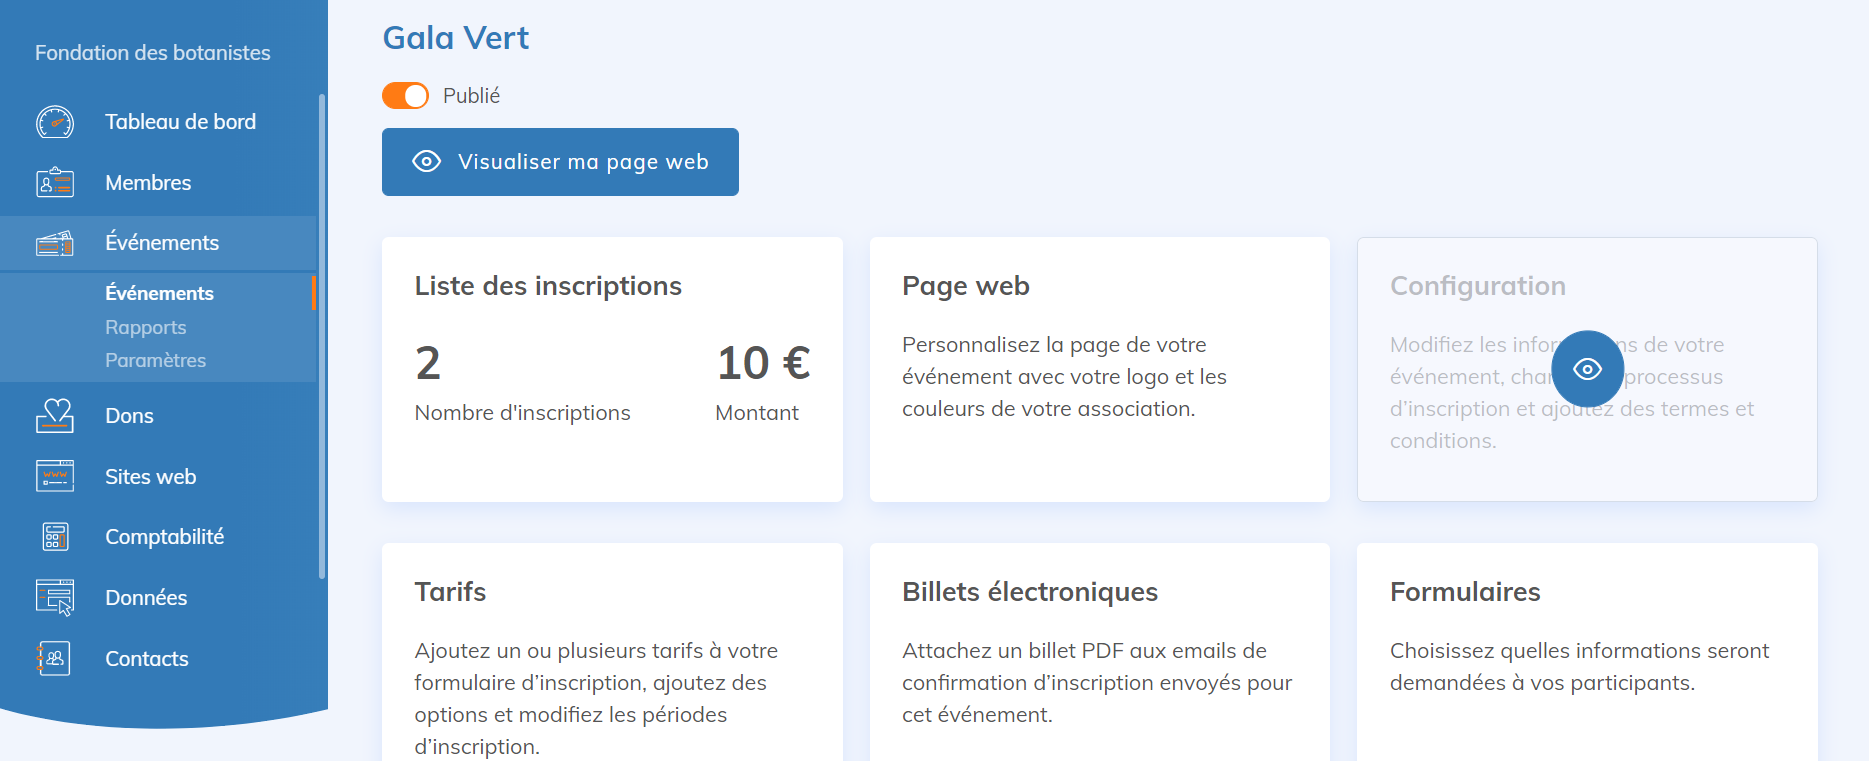Open the Liste des inscriptions card

click(612, 369)
